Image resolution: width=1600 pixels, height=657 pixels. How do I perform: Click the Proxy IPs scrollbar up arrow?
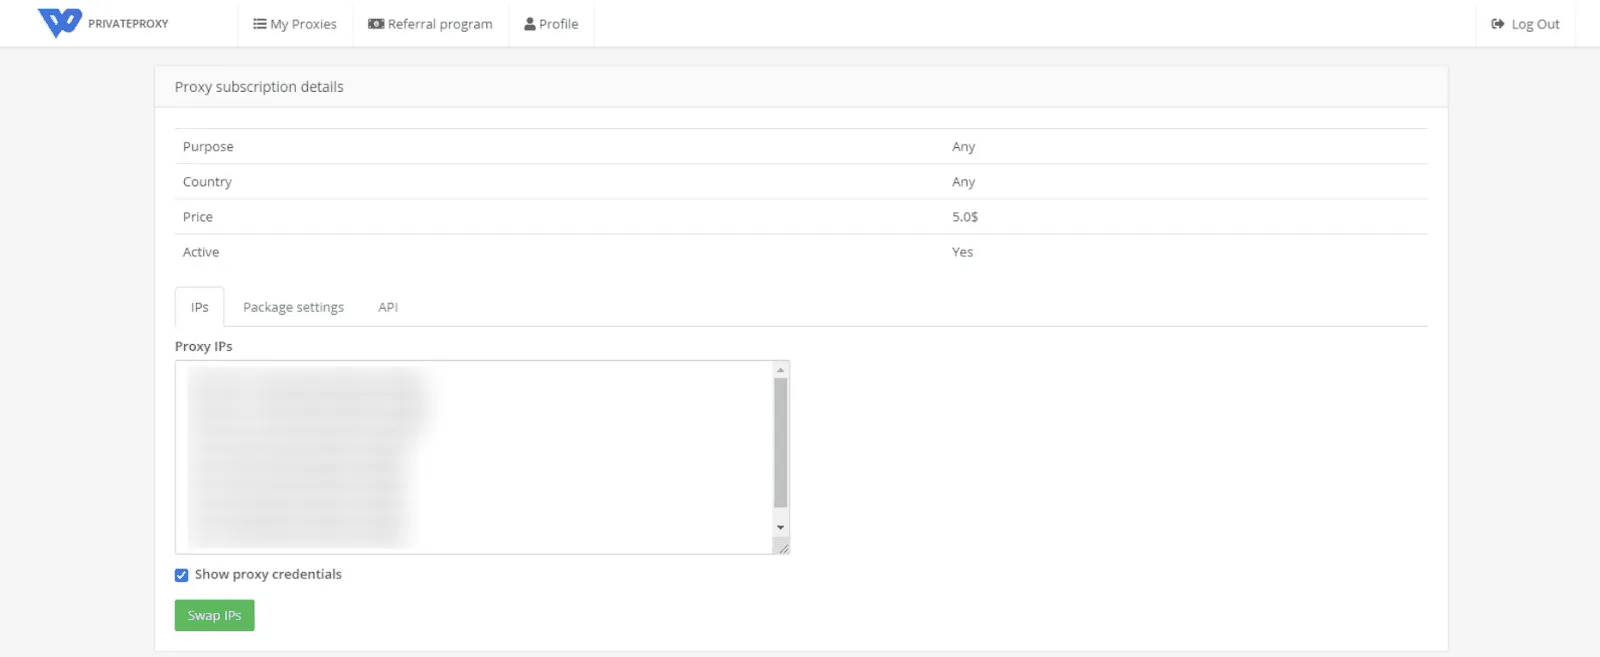[x=781, y=370]
